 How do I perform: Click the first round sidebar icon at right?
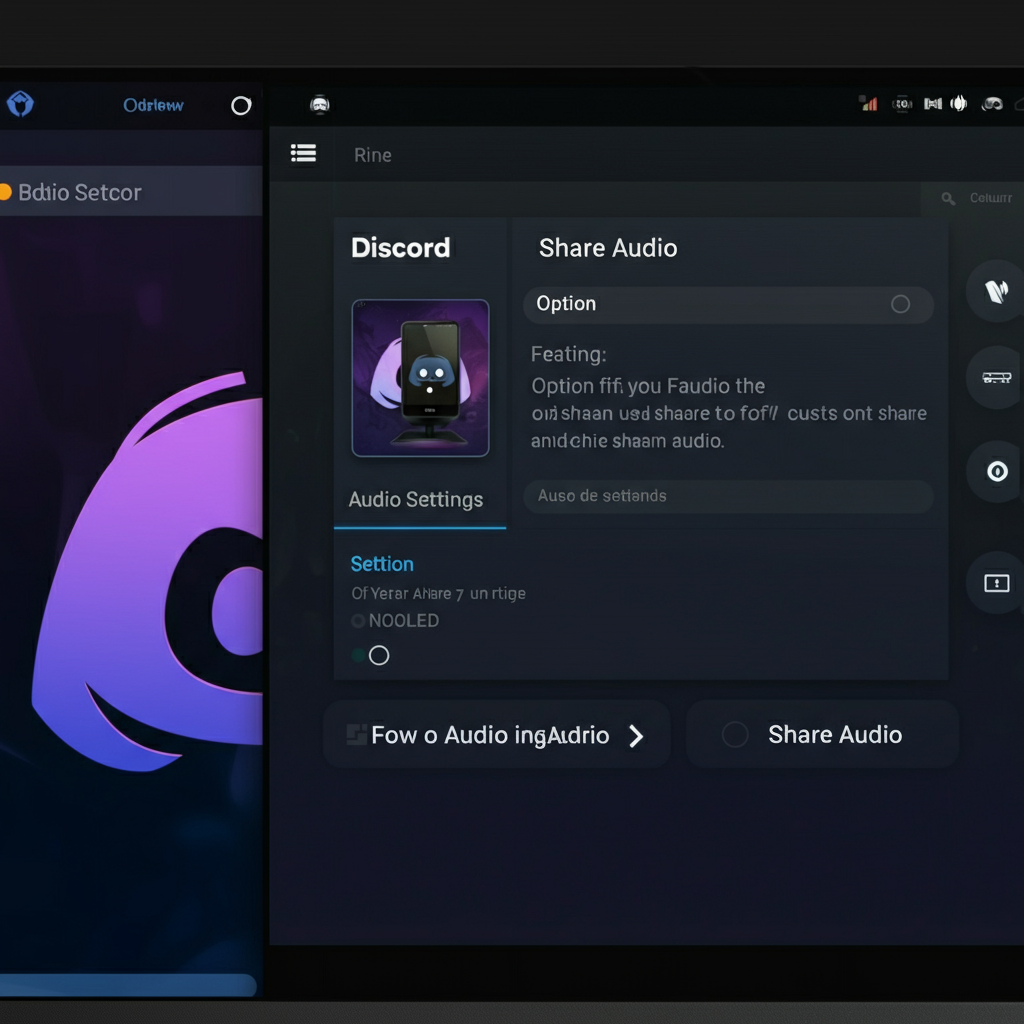(996, 291)
